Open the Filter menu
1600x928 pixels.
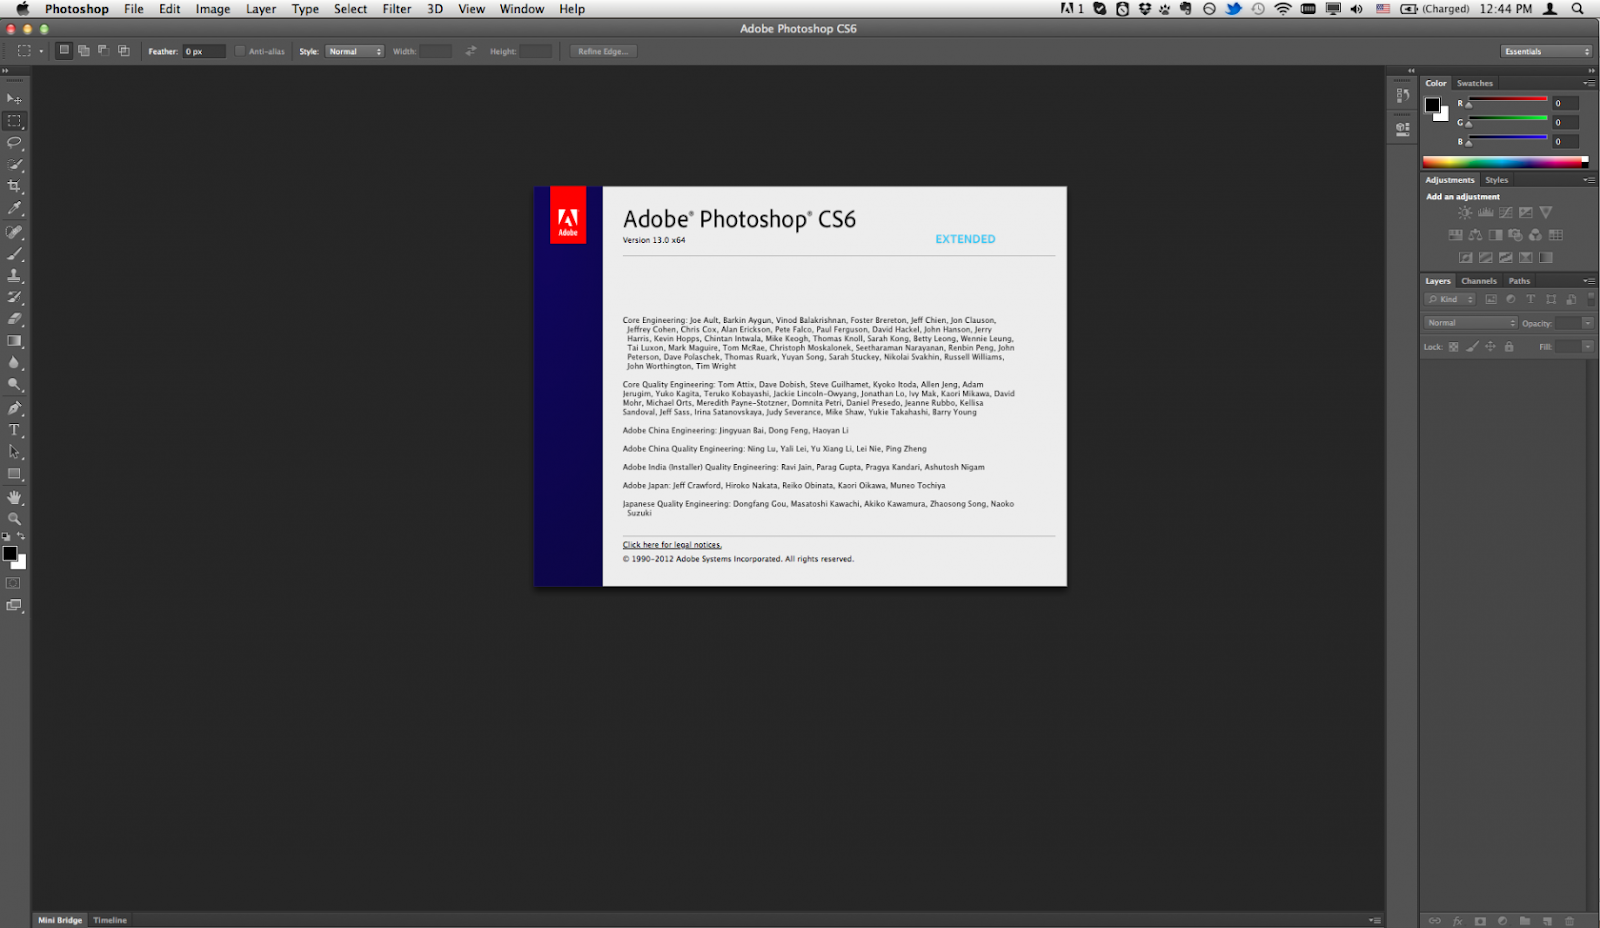[x=397, y=9]
